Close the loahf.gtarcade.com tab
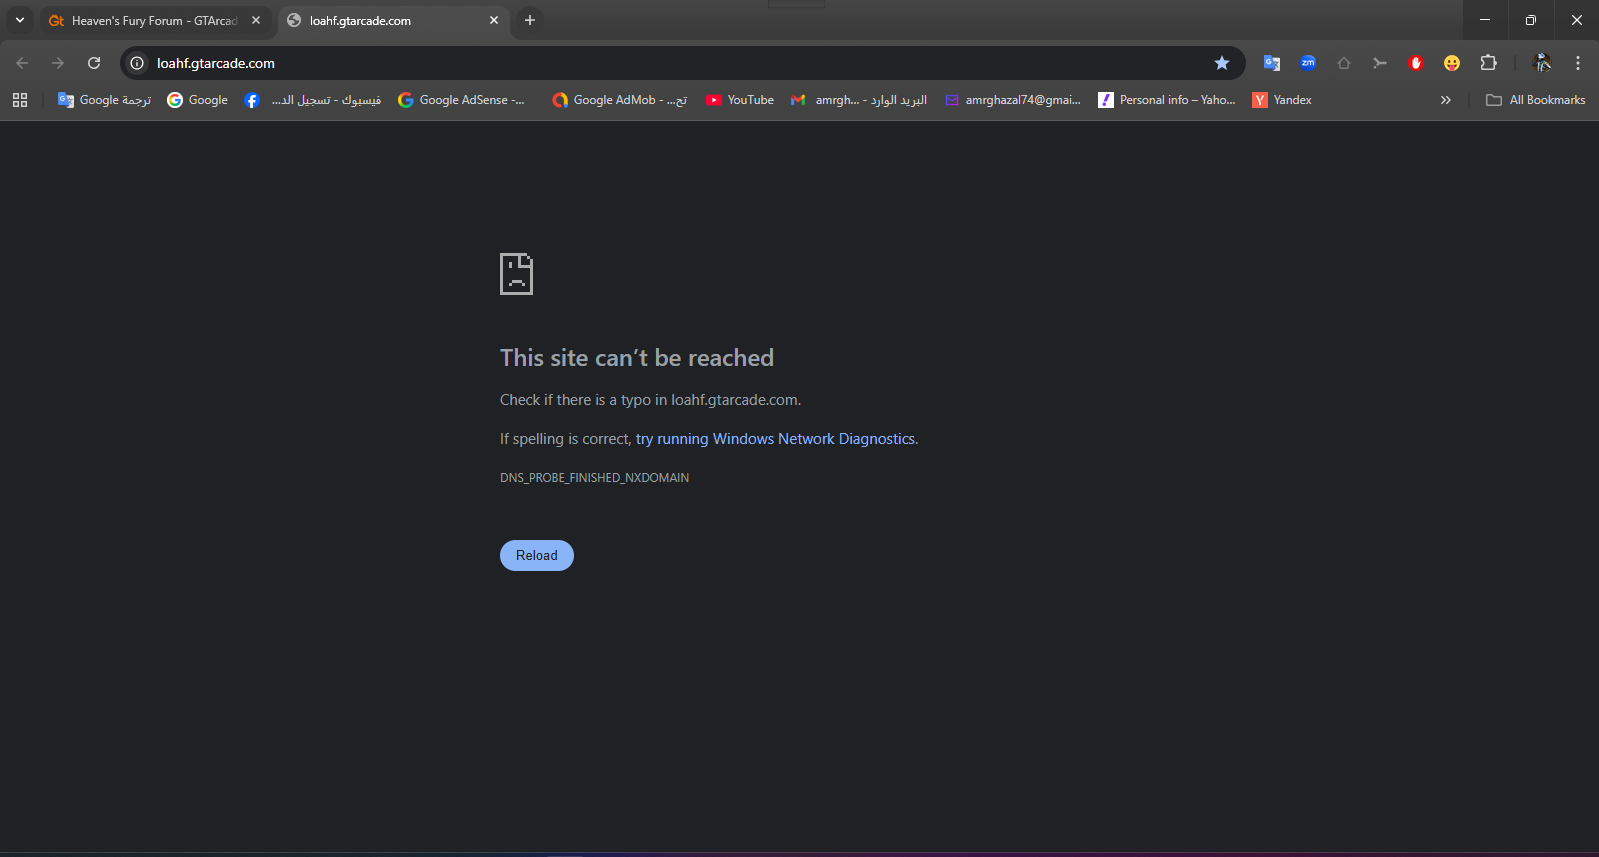The image size is (1599, 857). (x=494, y=20)
